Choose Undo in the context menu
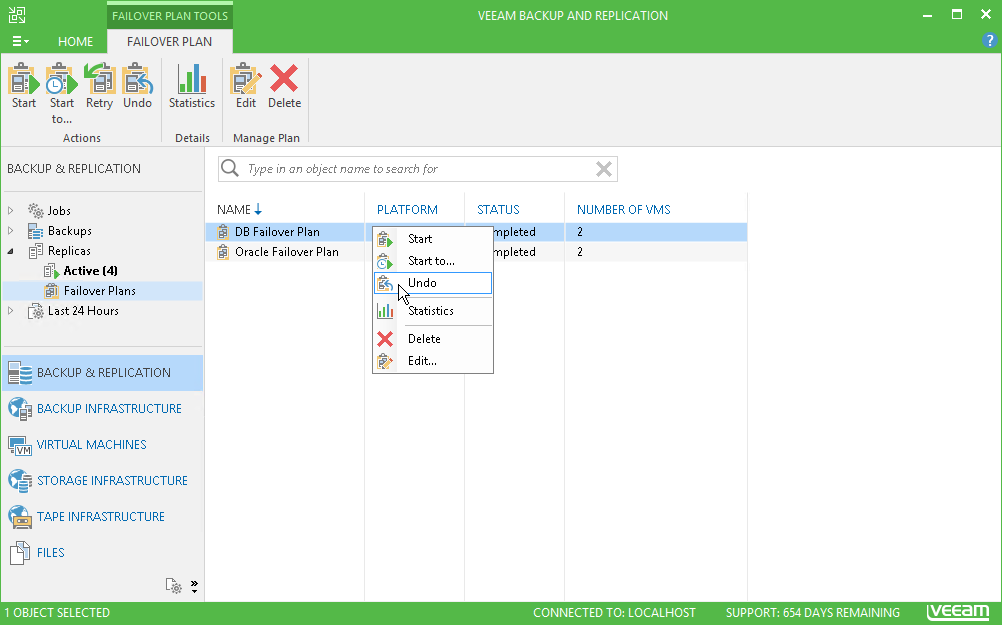 pos(433,283)
